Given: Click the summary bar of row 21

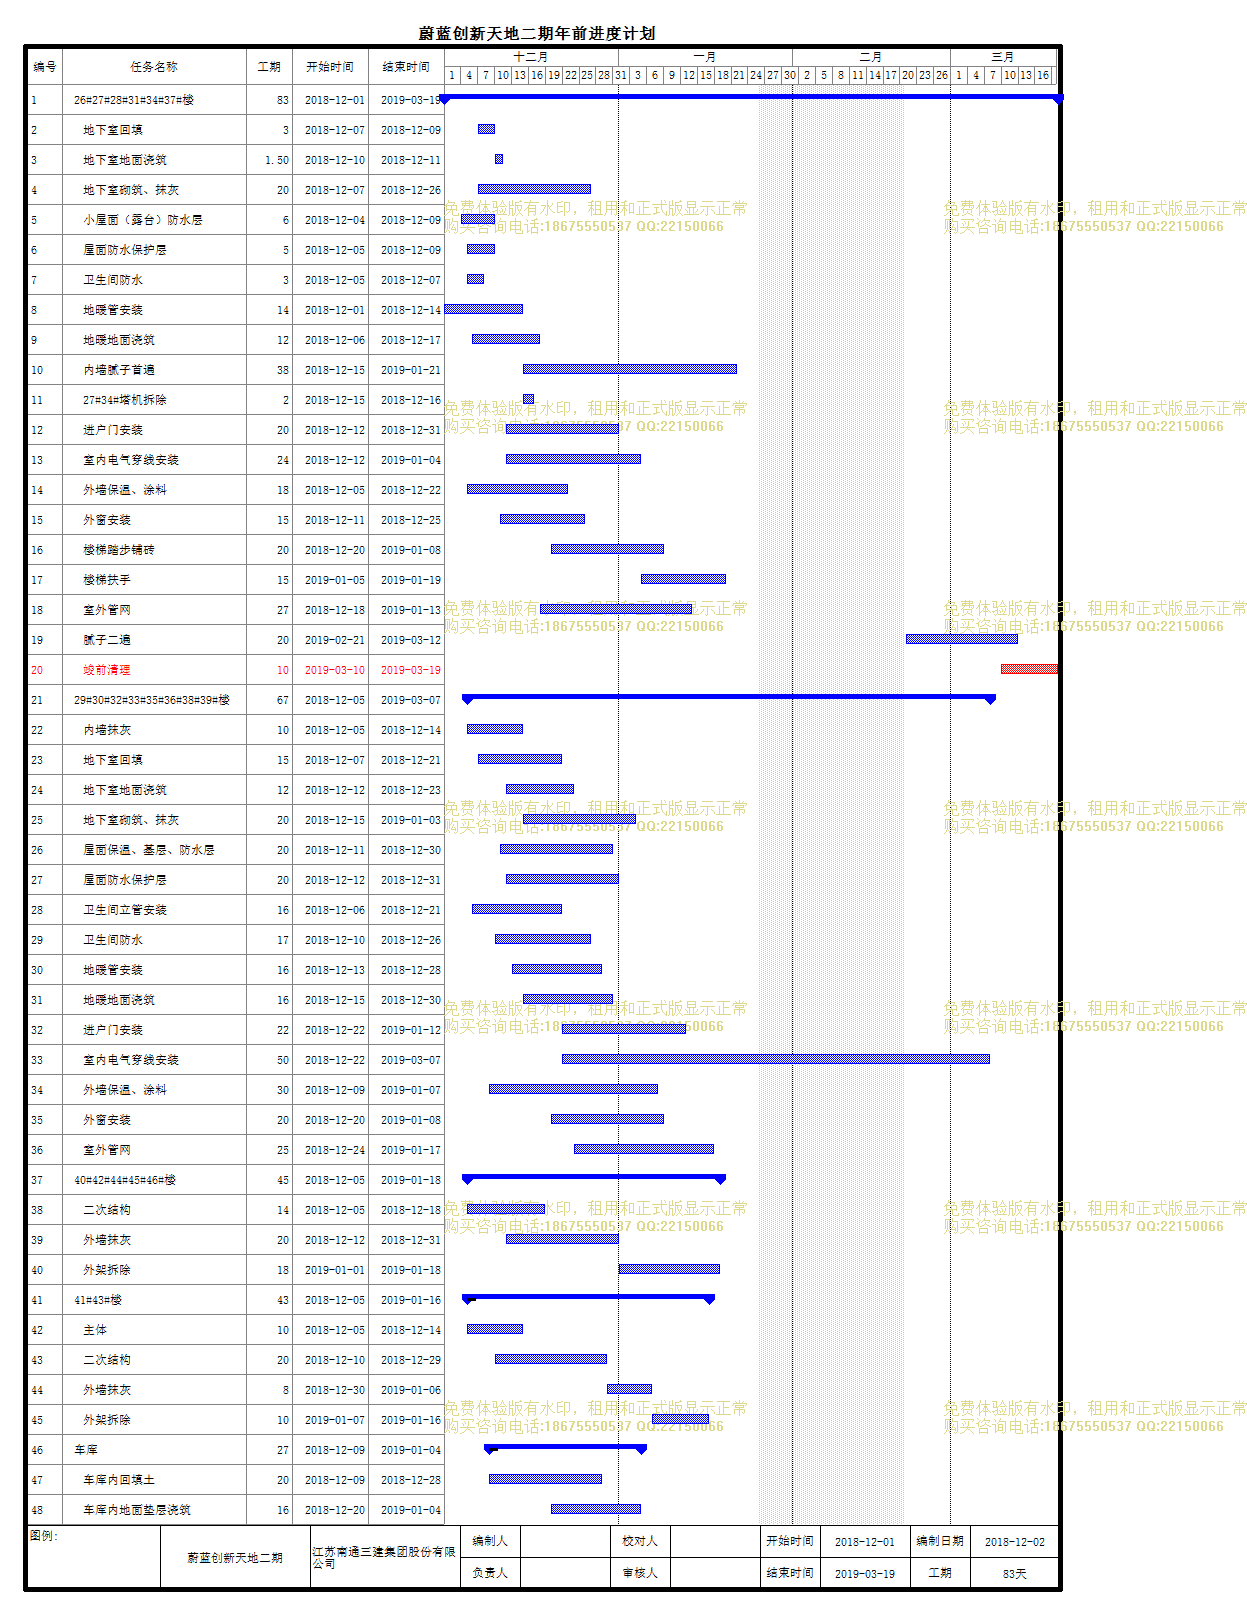Looking at the screenshot, I should [729, 697].
